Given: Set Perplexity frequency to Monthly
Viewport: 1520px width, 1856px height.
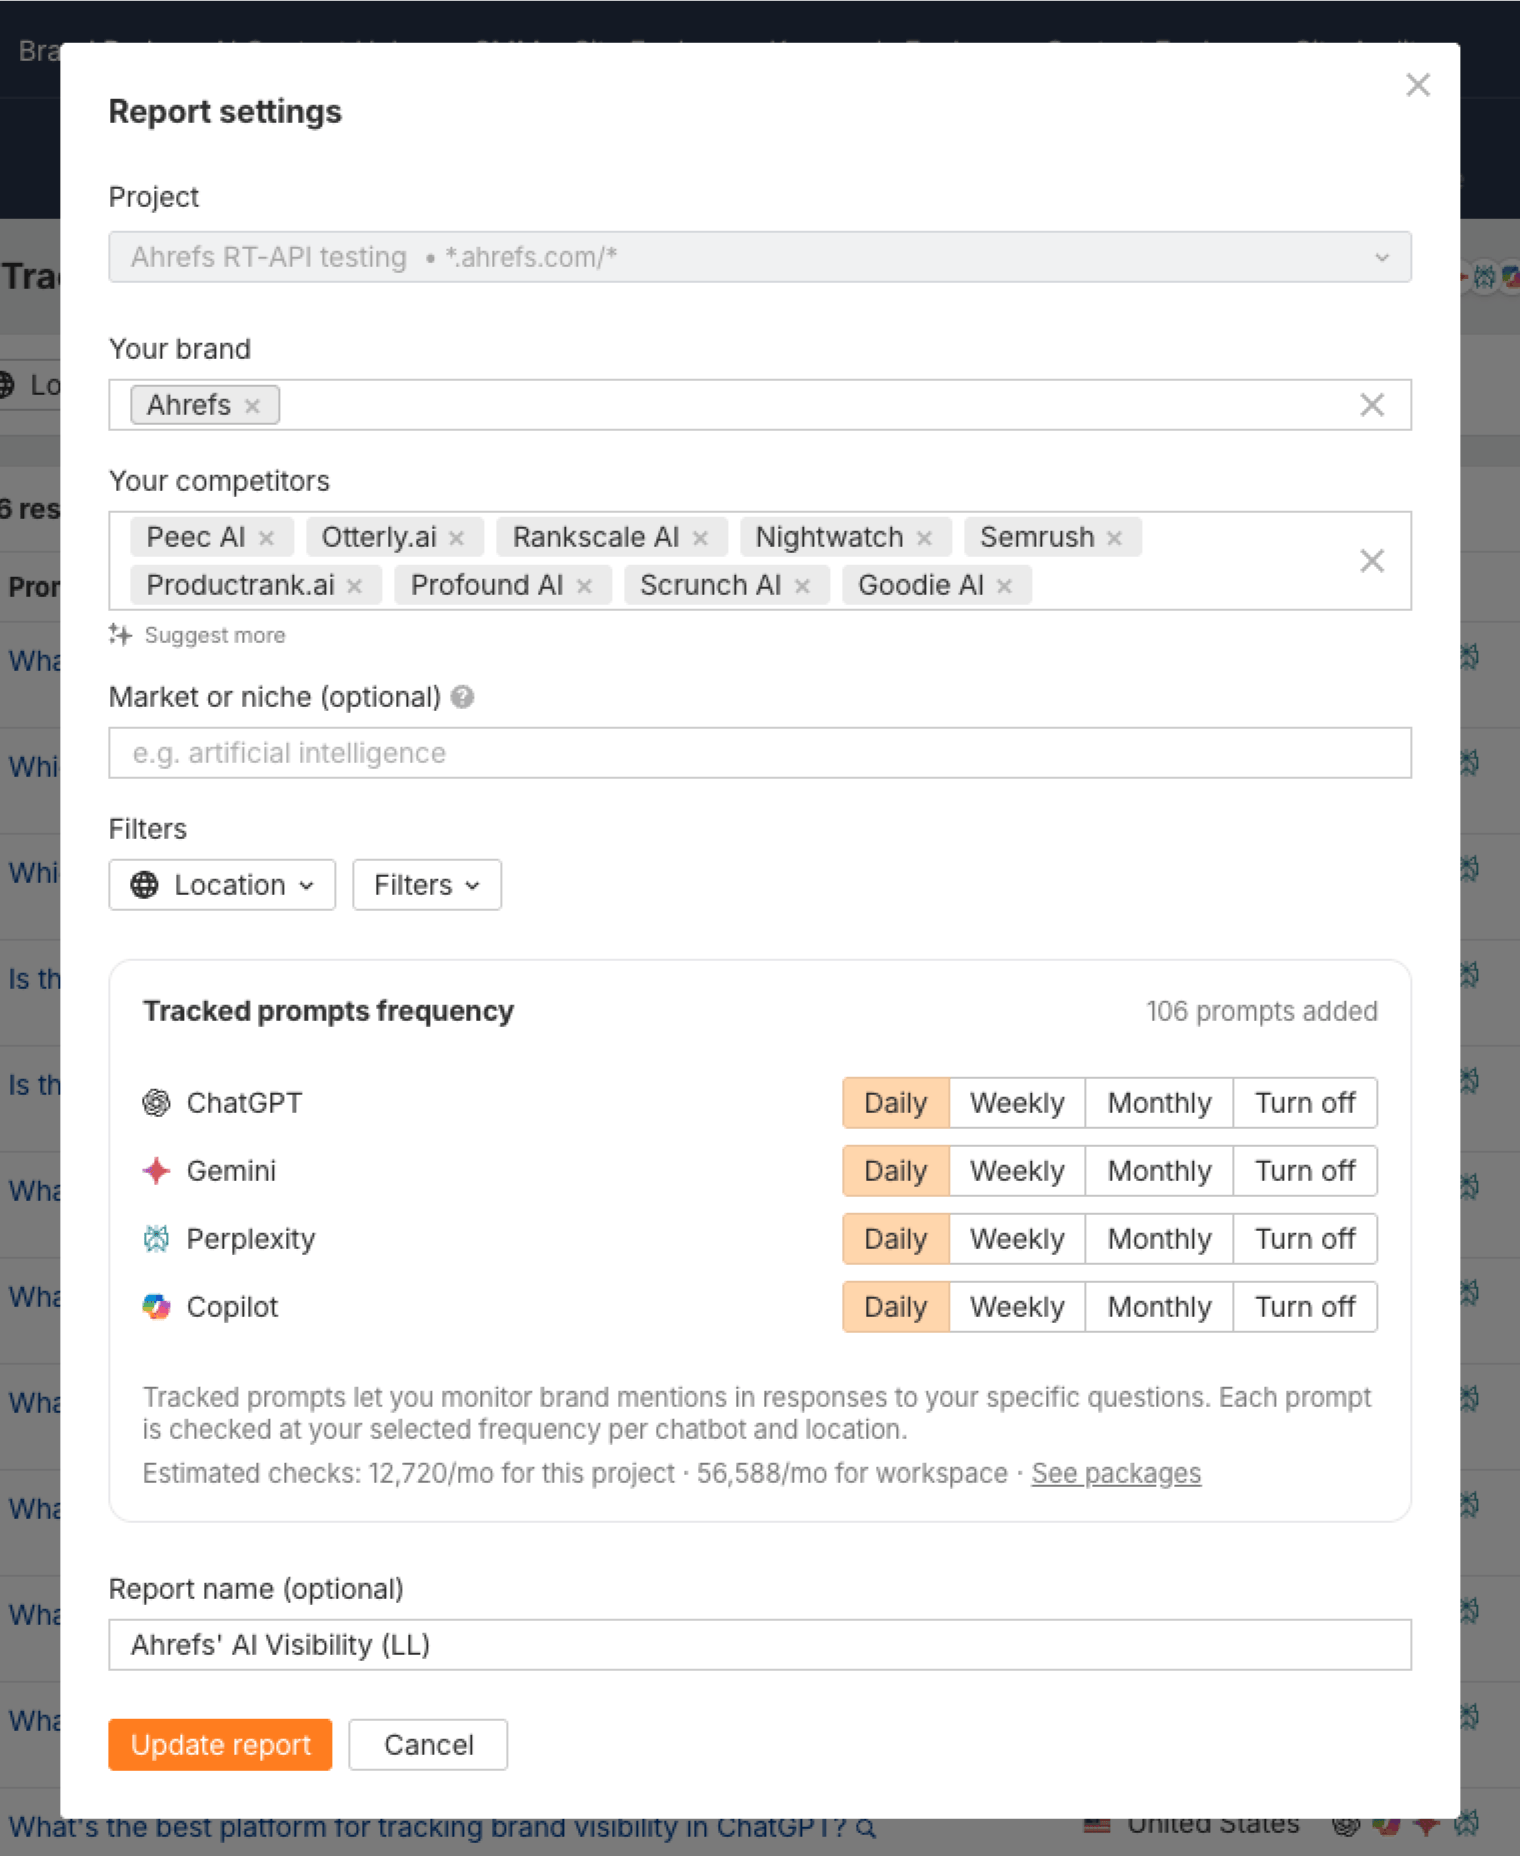Looking at the screenshot, I should [1159, 1239].
